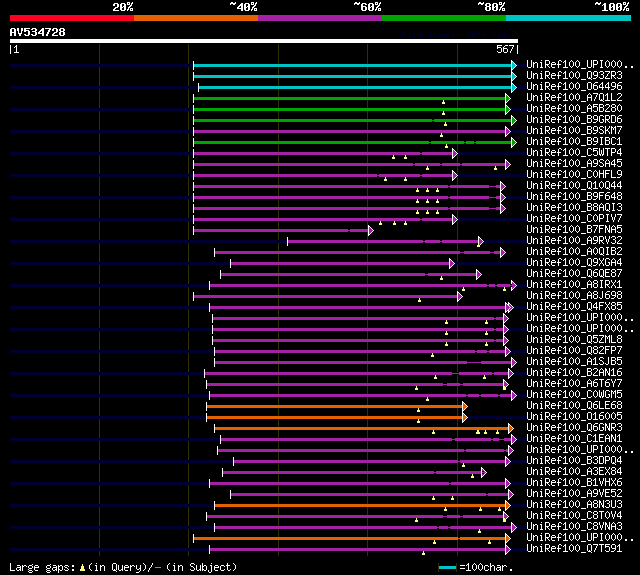Click the UniRef100_A0QIB2 label
Image resolution: width=640 pixels, height=575 pixels.
click(574, 252)
